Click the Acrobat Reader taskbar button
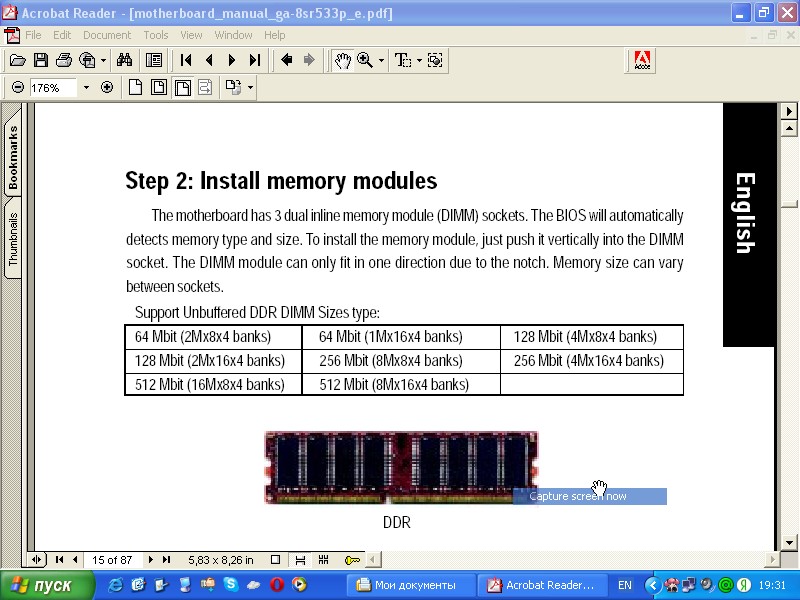Viewport: 800px width, 600px height. pos(542,585)
